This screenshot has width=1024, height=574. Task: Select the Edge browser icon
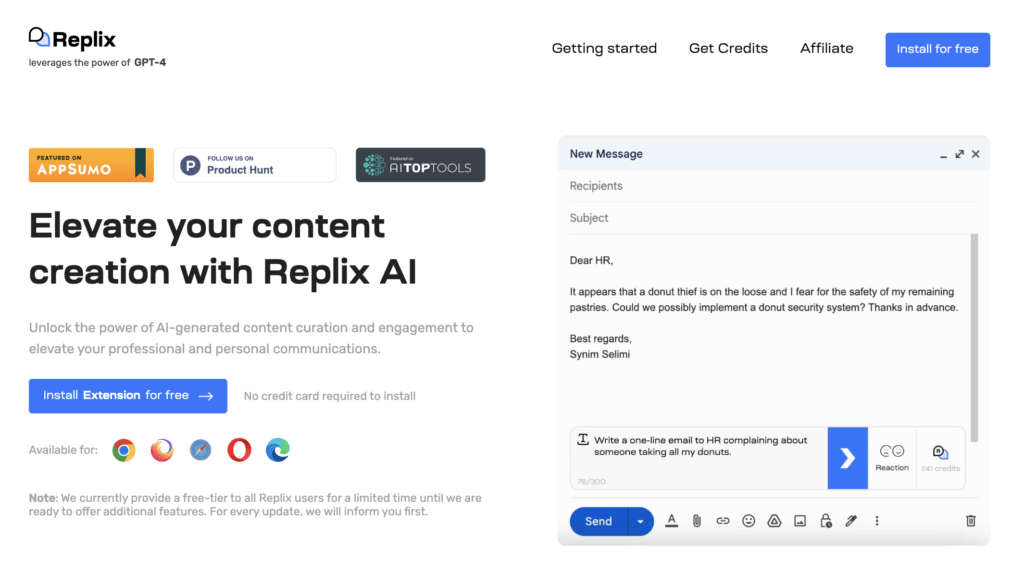click(x=278, y=450)
